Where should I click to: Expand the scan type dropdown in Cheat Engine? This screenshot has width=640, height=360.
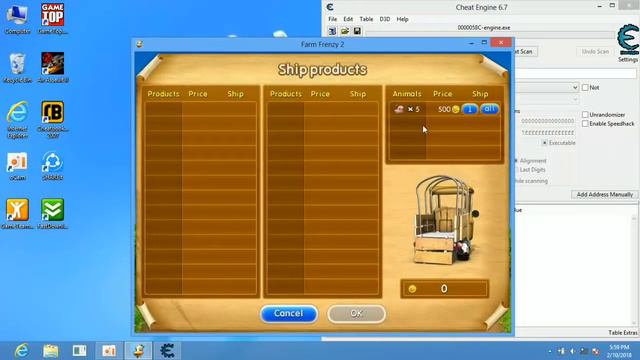575,87
